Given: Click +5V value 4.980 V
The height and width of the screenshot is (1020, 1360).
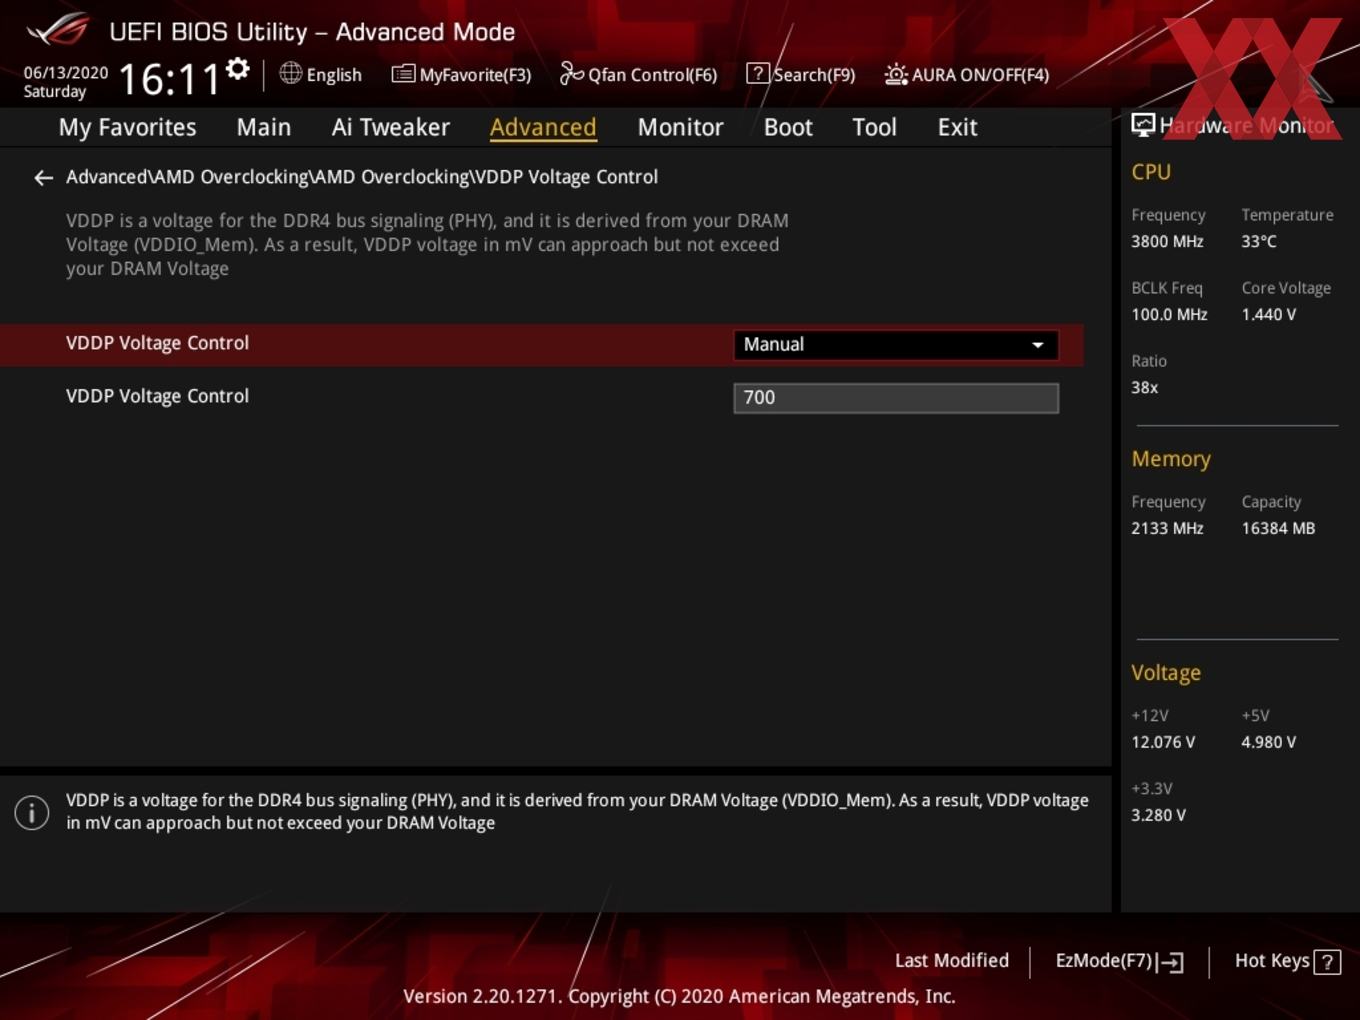Looking at the screenshot, I should 1268,742.
